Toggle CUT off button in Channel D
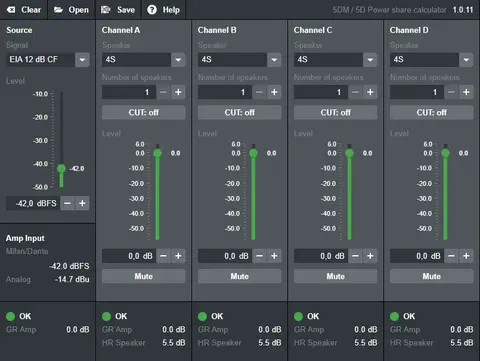The height and width of the screenshot is (361, 480). 432,112
